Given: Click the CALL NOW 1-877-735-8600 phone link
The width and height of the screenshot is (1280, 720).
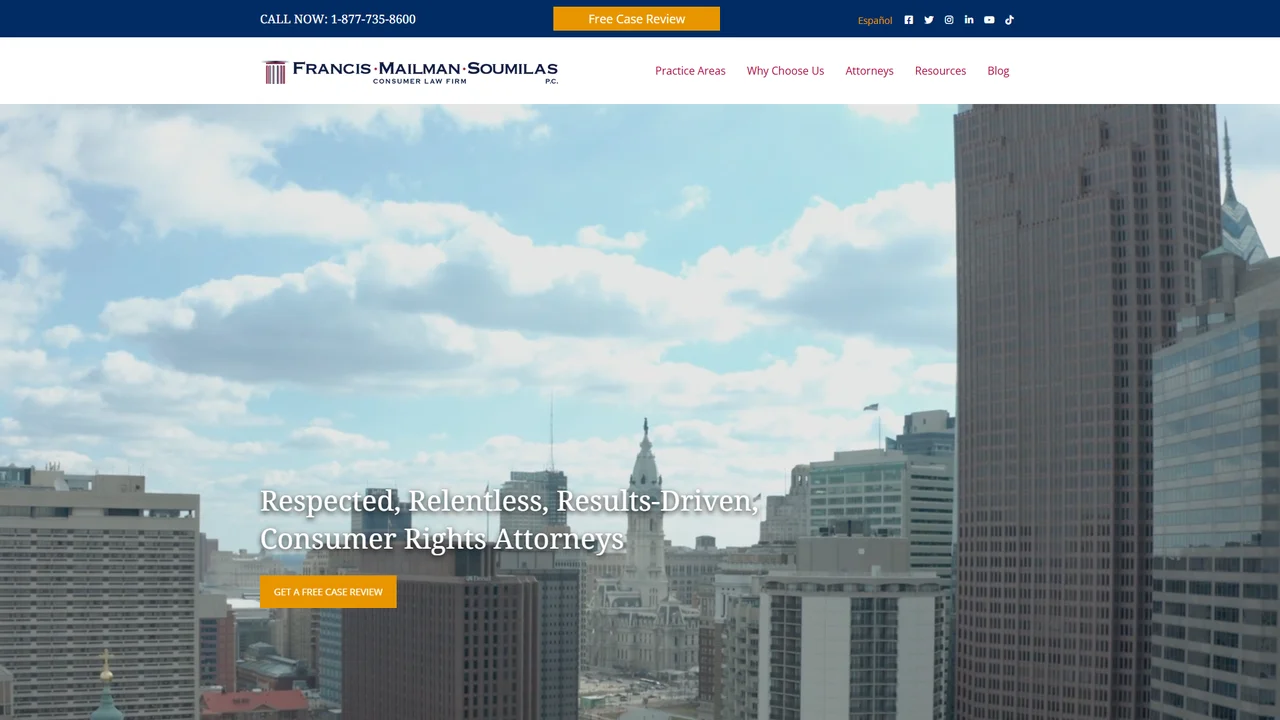Looking at the screenshot, I should point(338,19).
